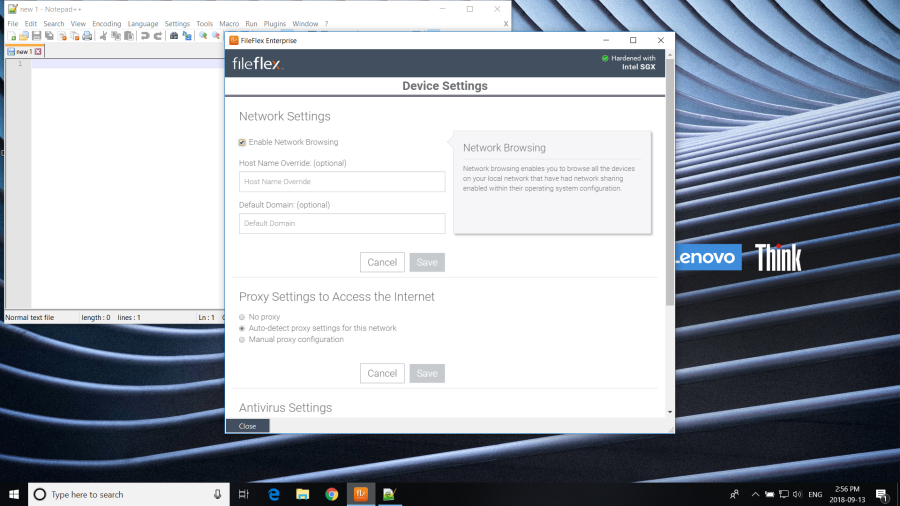This screenshot has width=900, height=506.
Task: Click Cancel under Network Settings
Action: (382, 262)
